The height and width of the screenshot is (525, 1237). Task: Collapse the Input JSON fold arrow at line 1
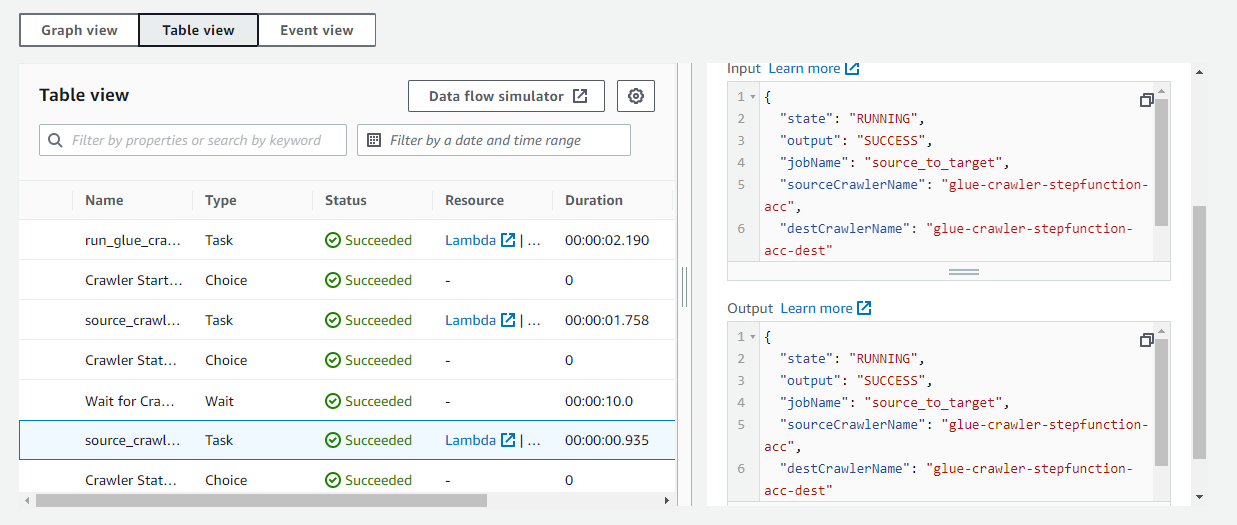[753, 97]
